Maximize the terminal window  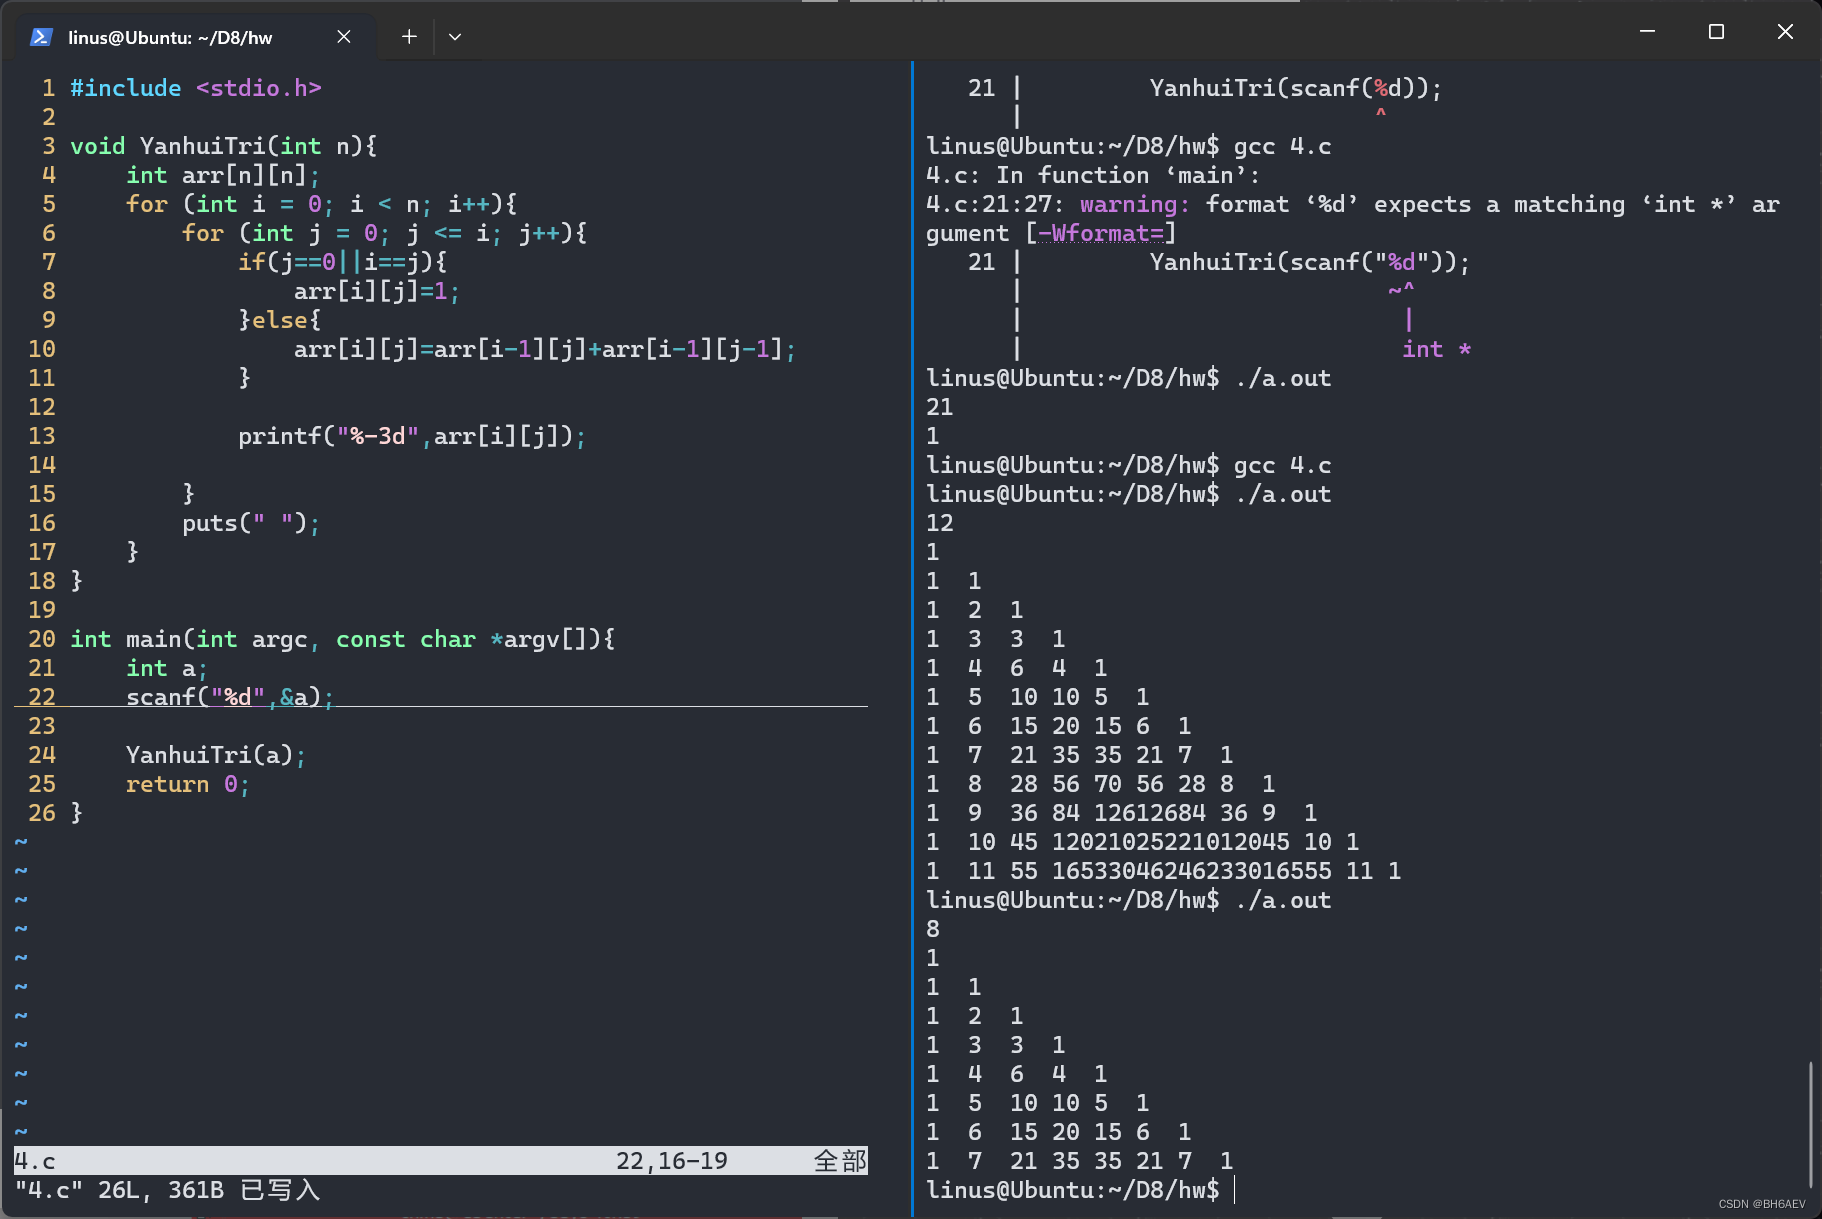(x=1716, y=32)
